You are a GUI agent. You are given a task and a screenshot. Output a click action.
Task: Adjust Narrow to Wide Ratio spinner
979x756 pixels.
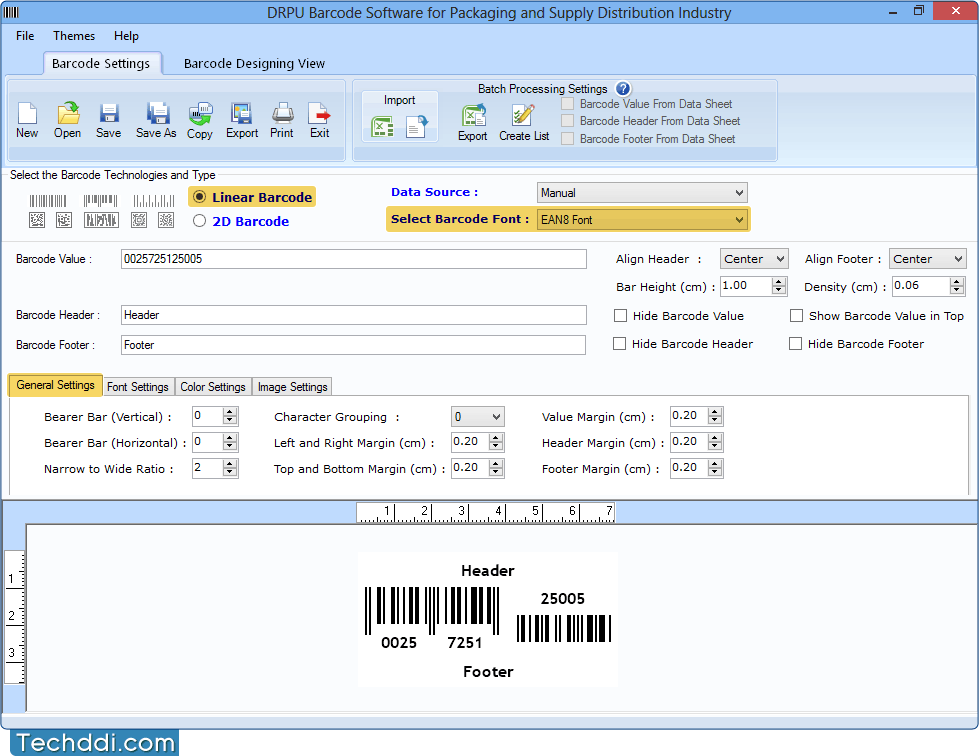[x=230, y=468]
